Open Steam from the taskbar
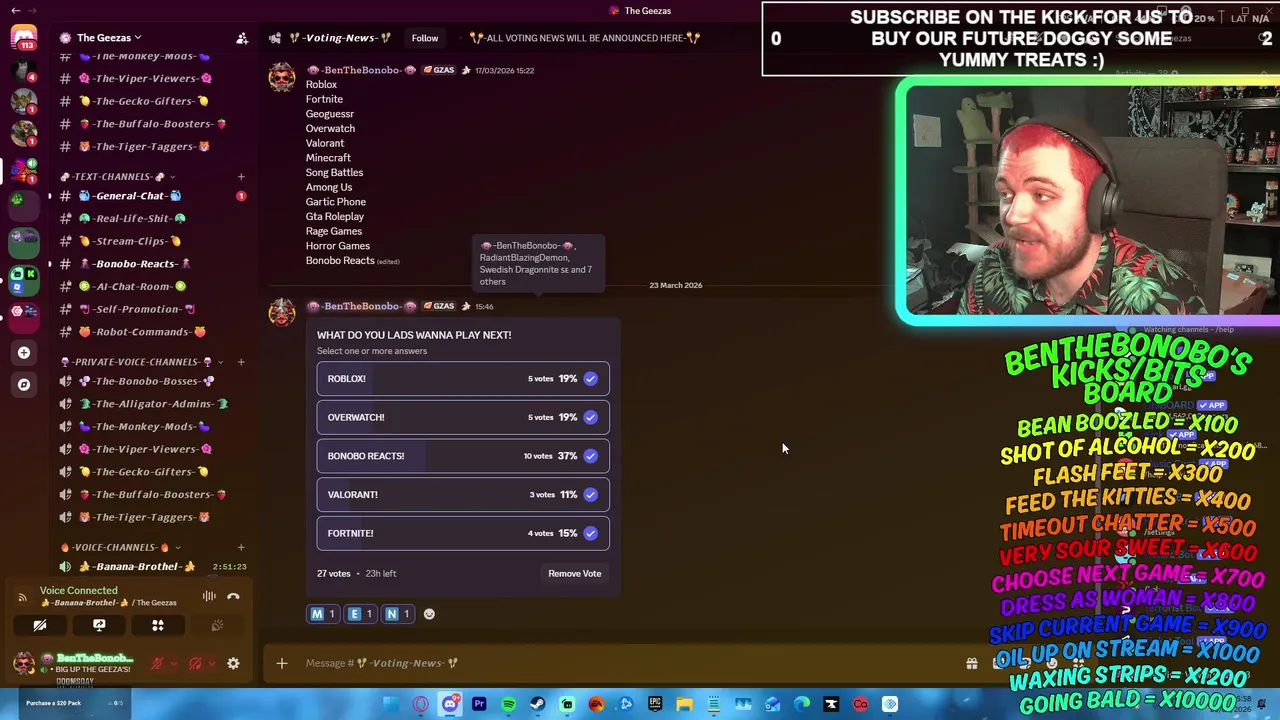 click(538, 704)
